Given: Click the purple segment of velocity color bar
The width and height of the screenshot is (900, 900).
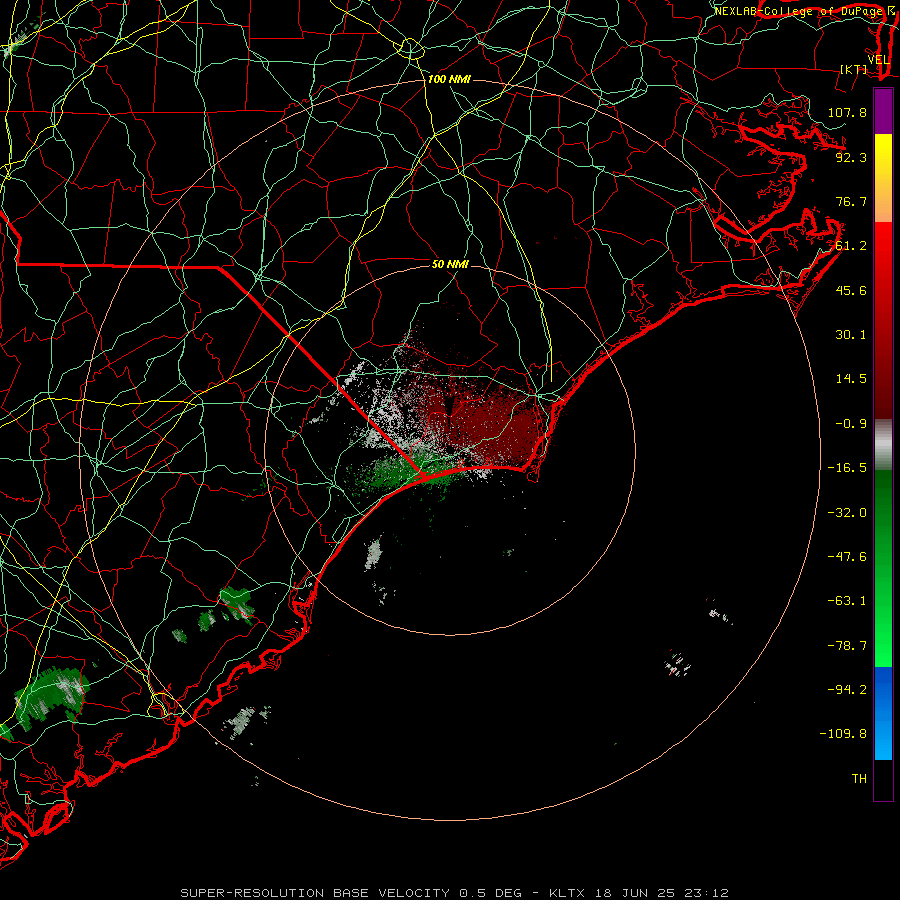Looking at the screenshot, I should point(883,111).
